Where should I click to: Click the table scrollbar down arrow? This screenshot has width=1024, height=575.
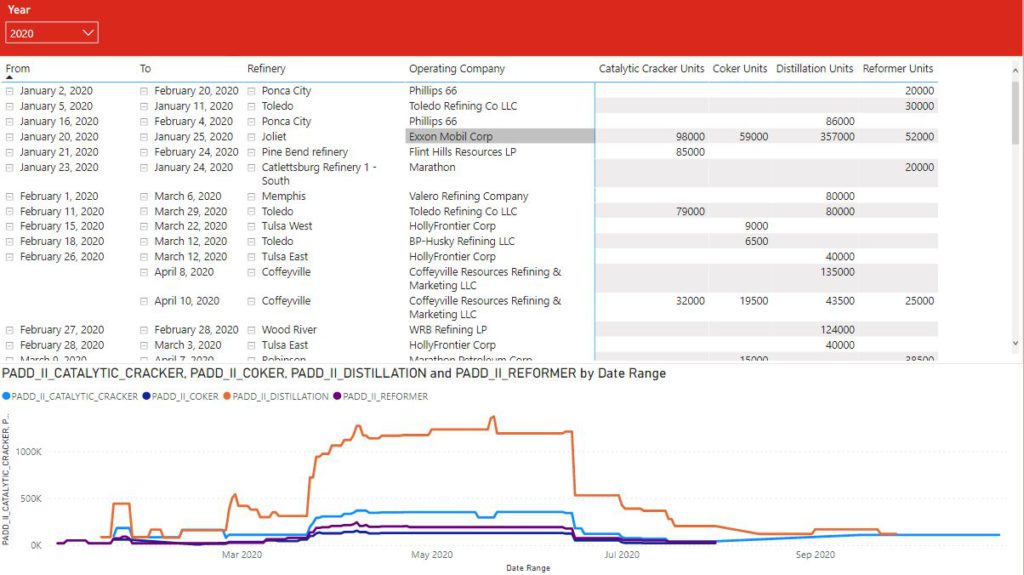[x=1015, y=342]
